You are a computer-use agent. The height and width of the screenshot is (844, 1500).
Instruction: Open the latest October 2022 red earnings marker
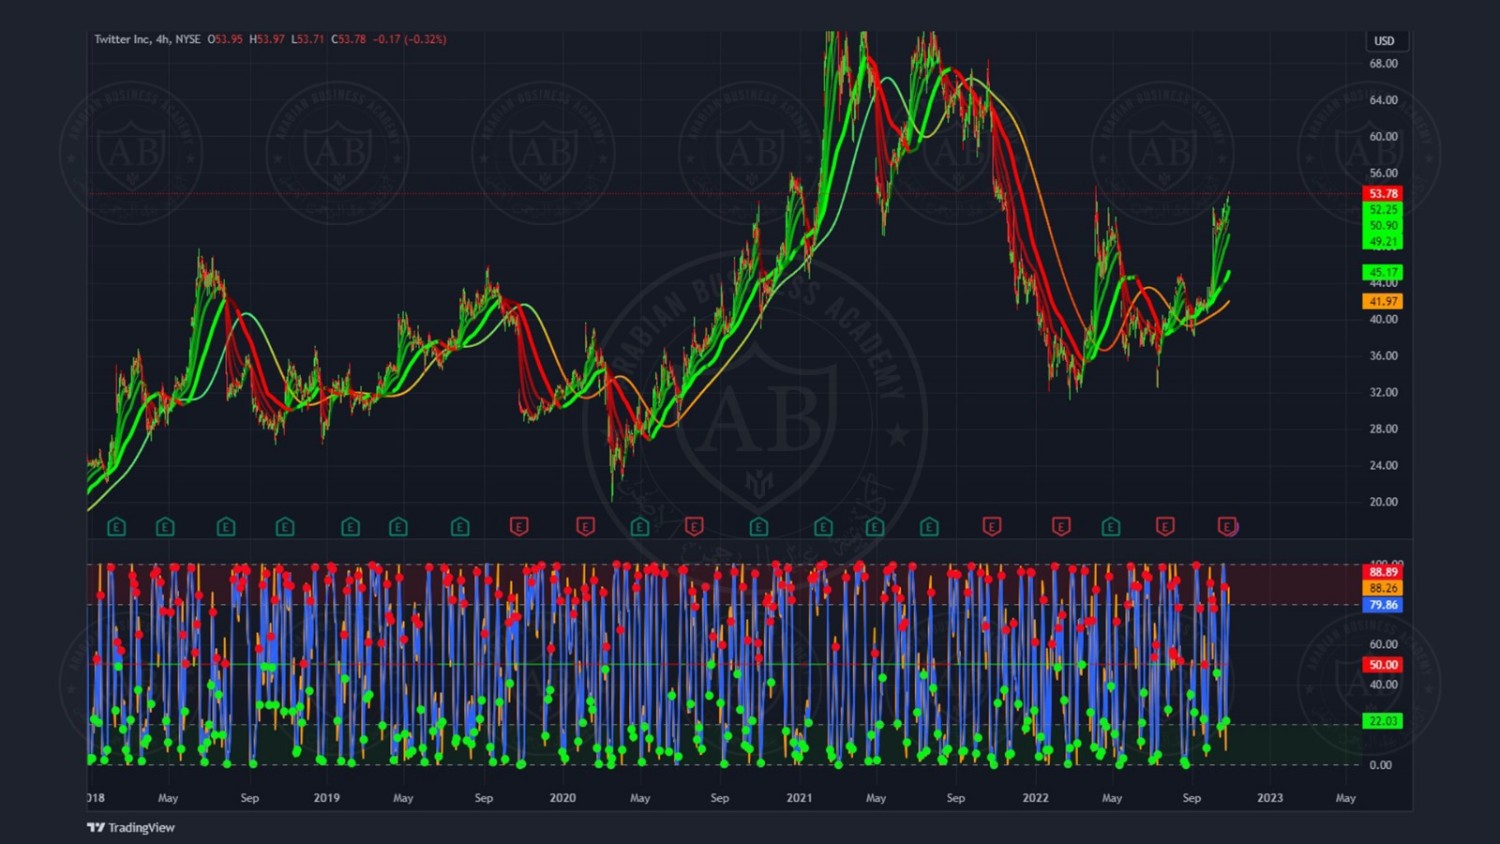click(1228, 526)
